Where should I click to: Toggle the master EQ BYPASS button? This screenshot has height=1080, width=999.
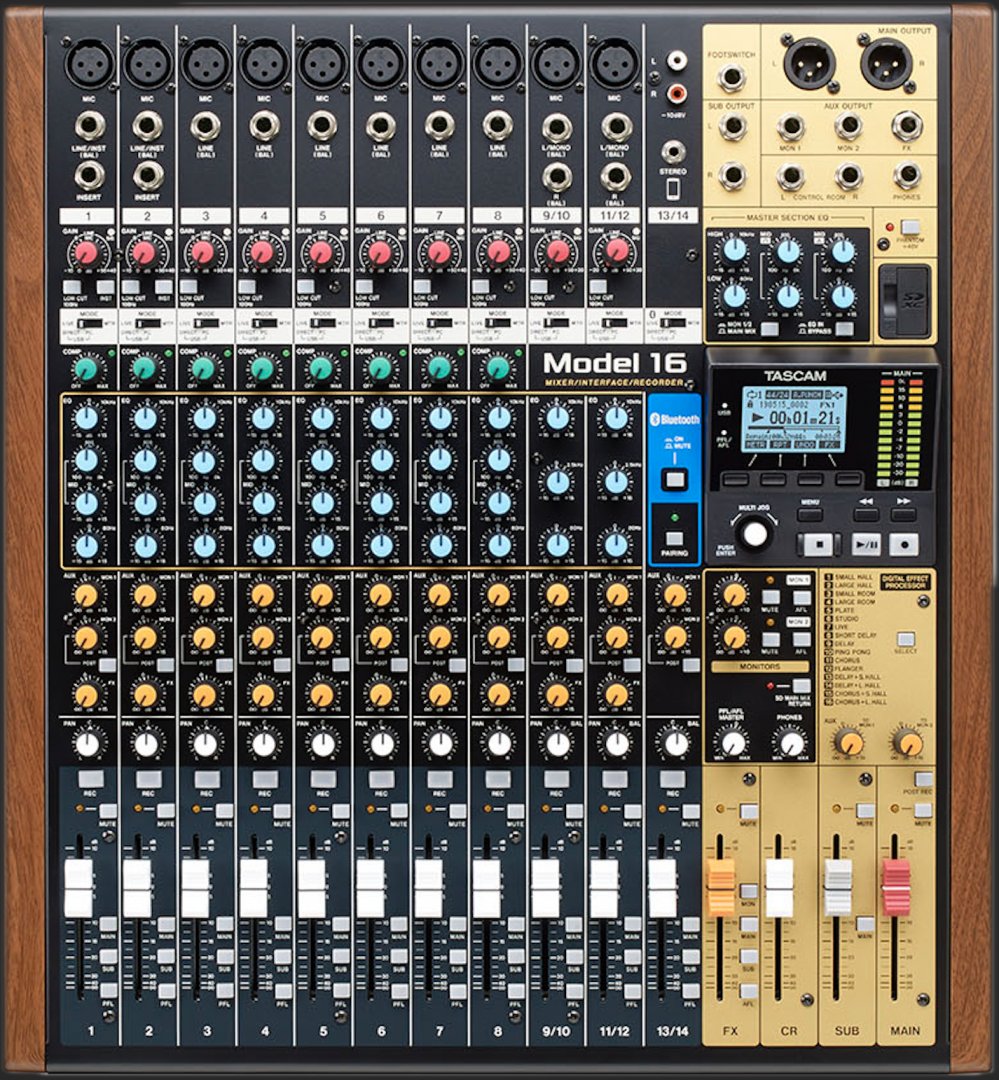point(844,329)
